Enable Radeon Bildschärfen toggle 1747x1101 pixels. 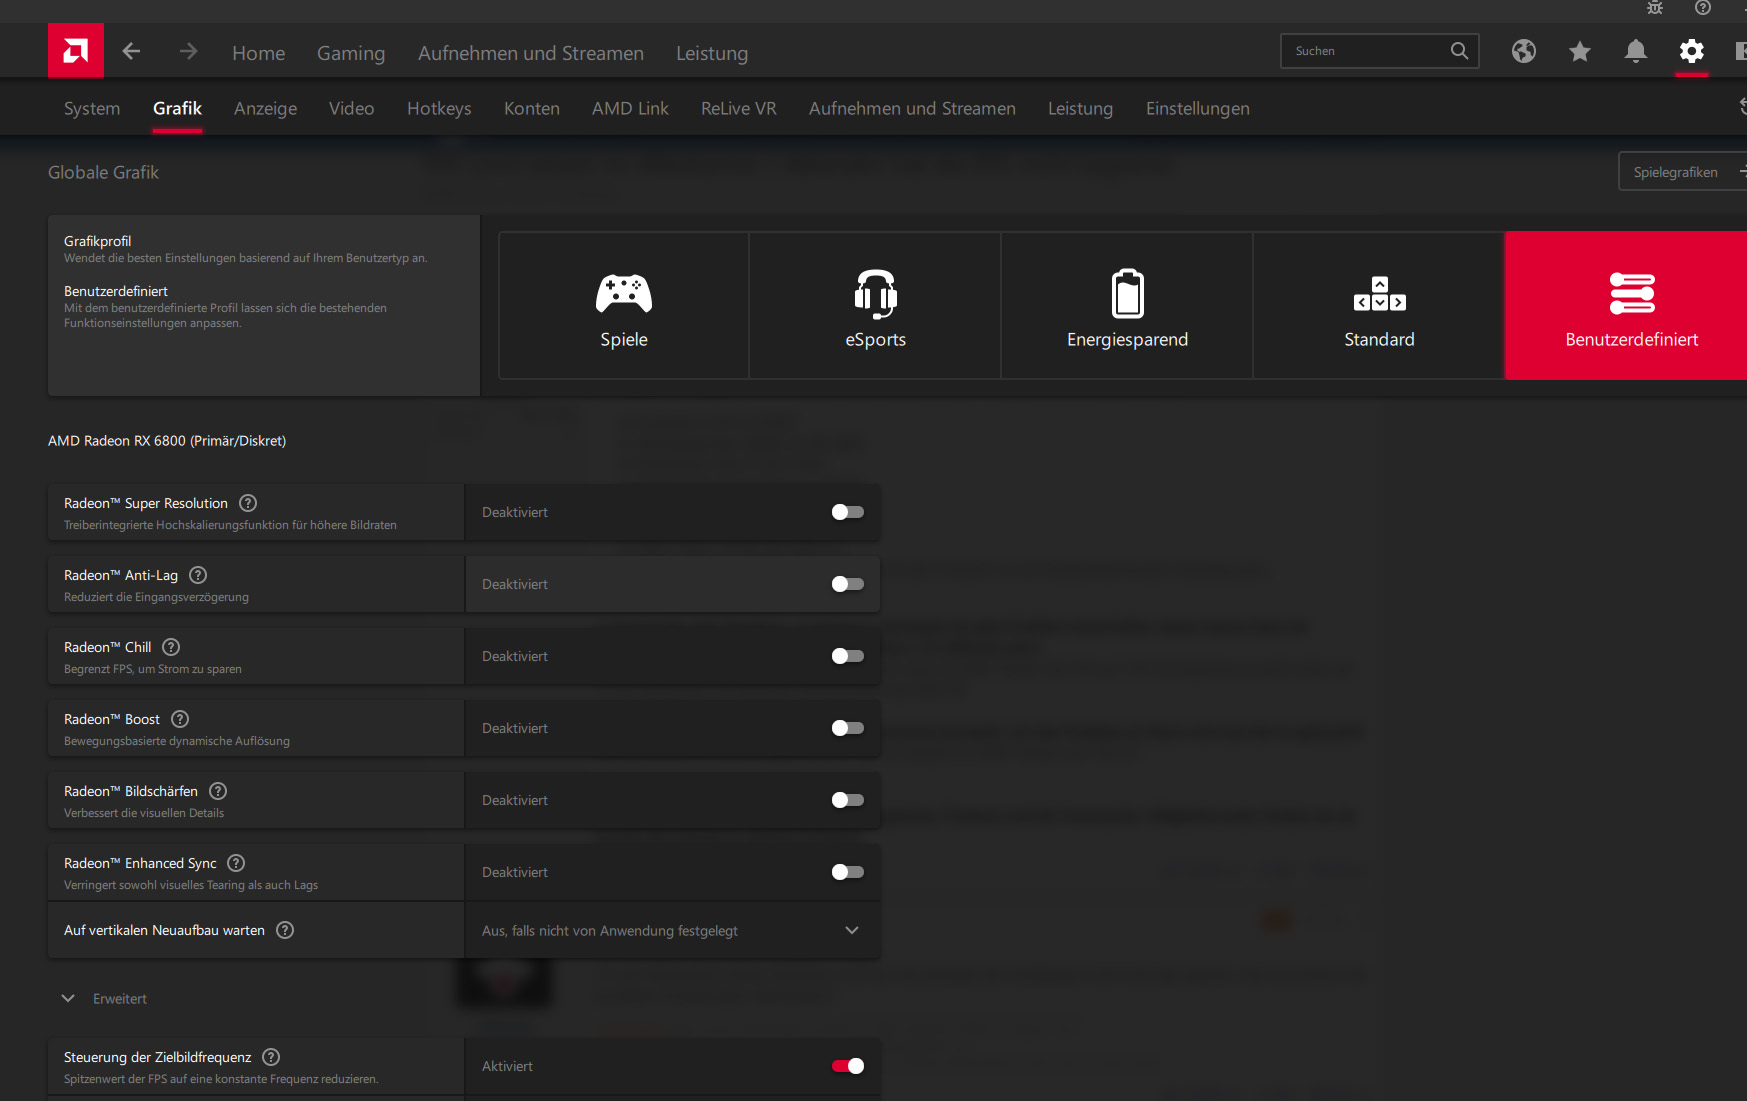pos(848,800)
